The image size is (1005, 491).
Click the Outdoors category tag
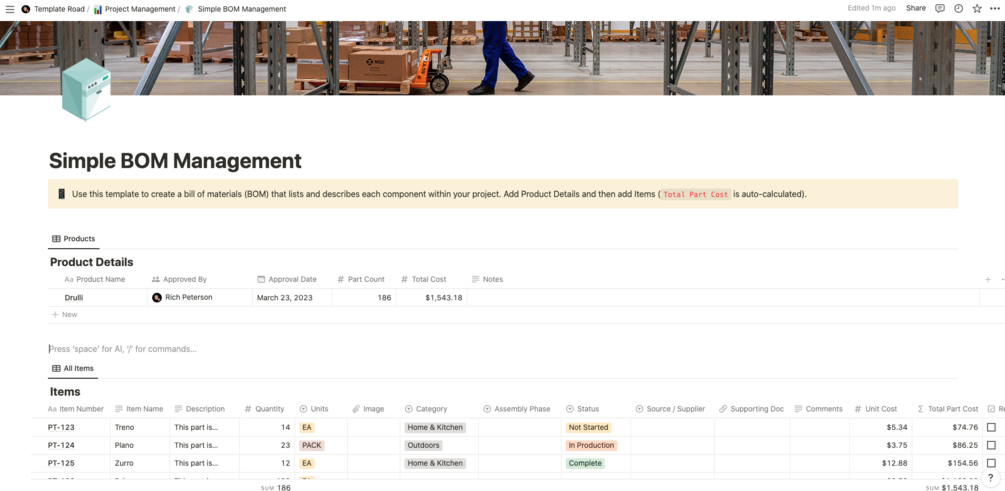(423, 445)
